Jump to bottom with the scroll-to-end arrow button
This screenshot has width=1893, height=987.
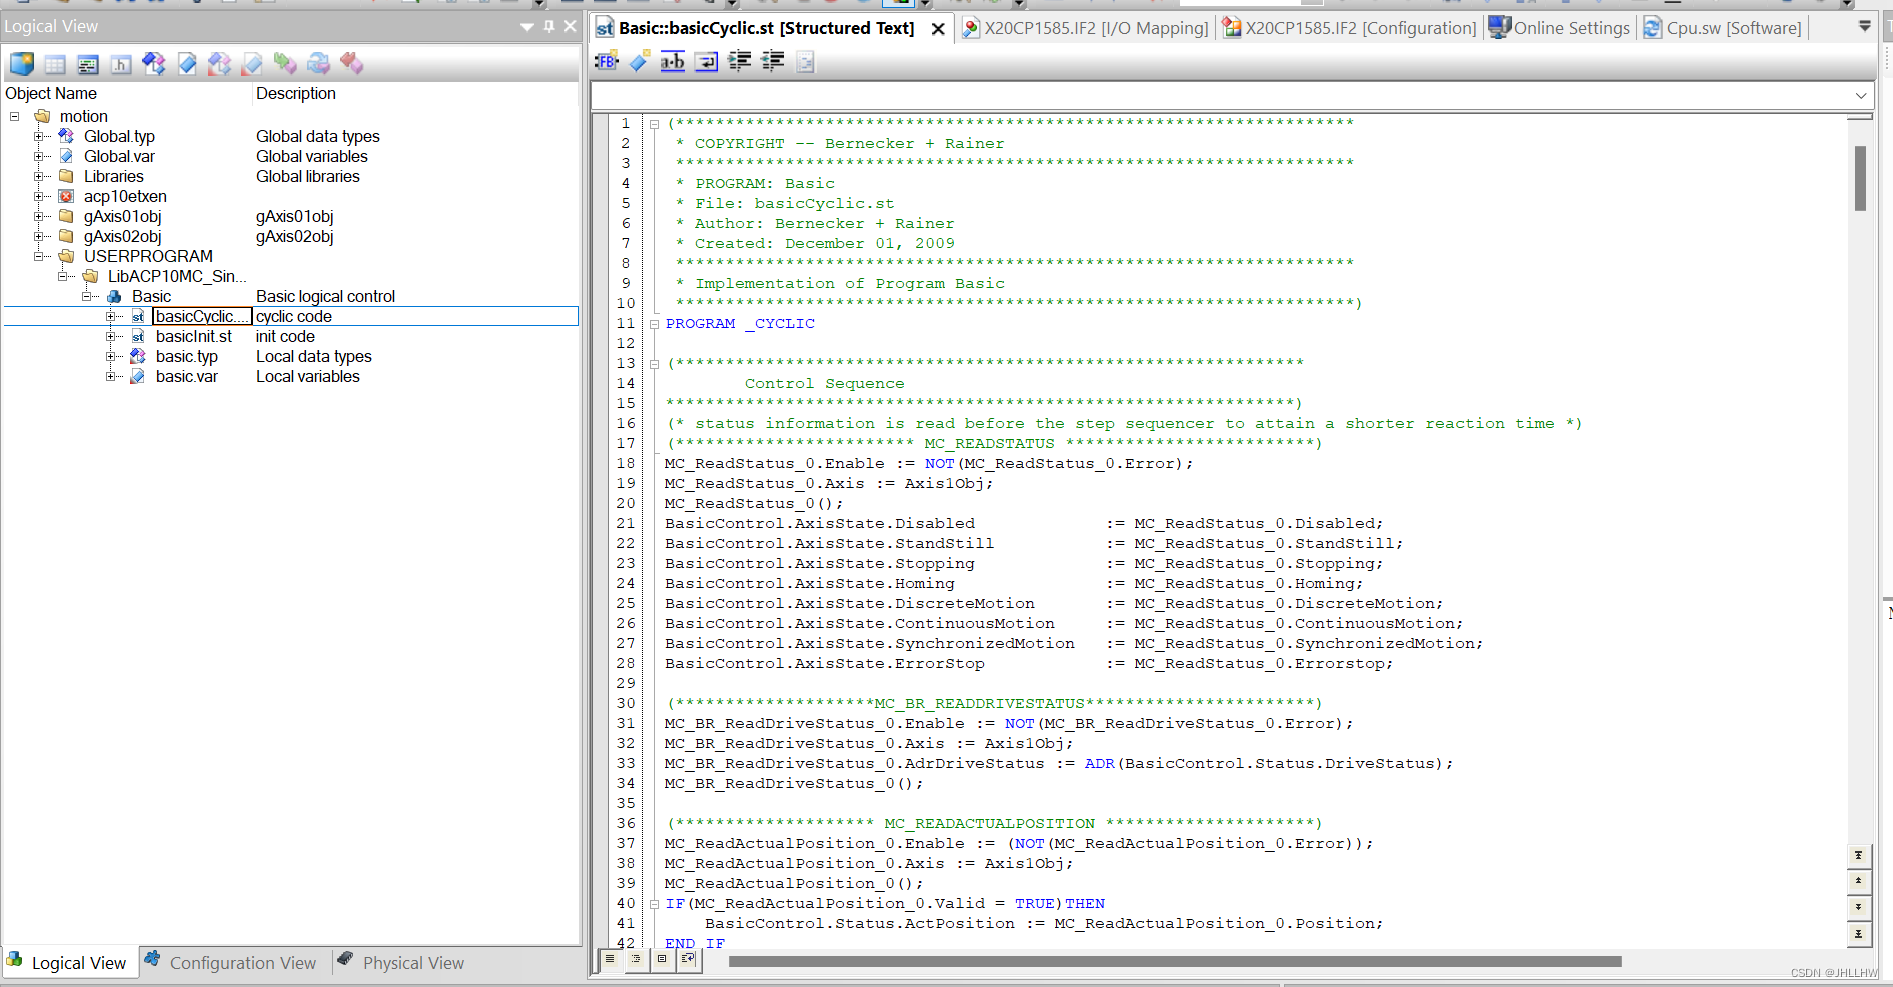tap(1858, 934)
